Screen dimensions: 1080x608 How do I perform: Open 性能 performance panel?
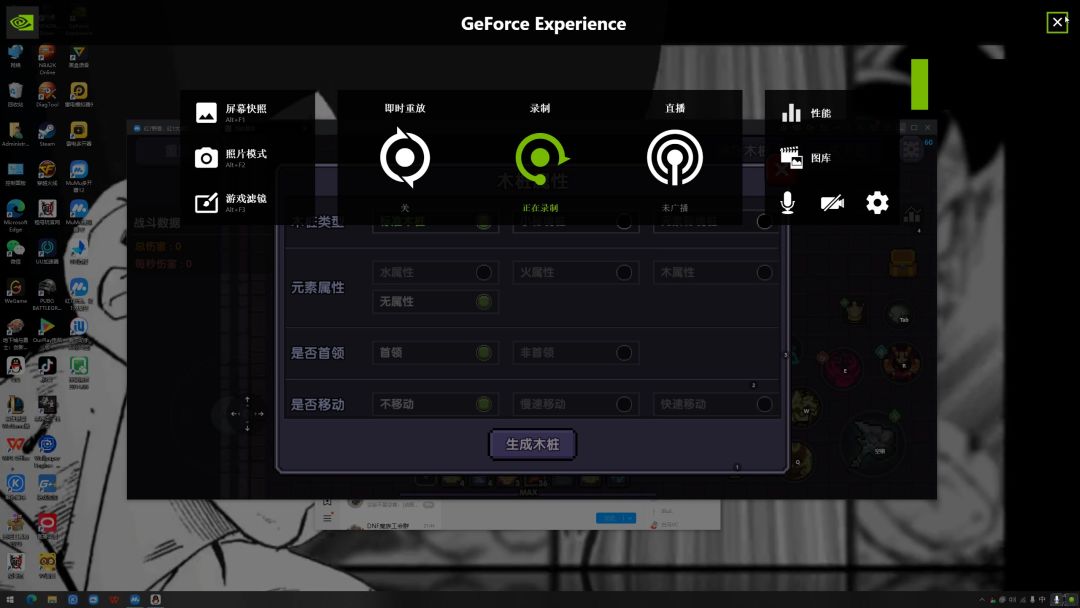(807, 113)
